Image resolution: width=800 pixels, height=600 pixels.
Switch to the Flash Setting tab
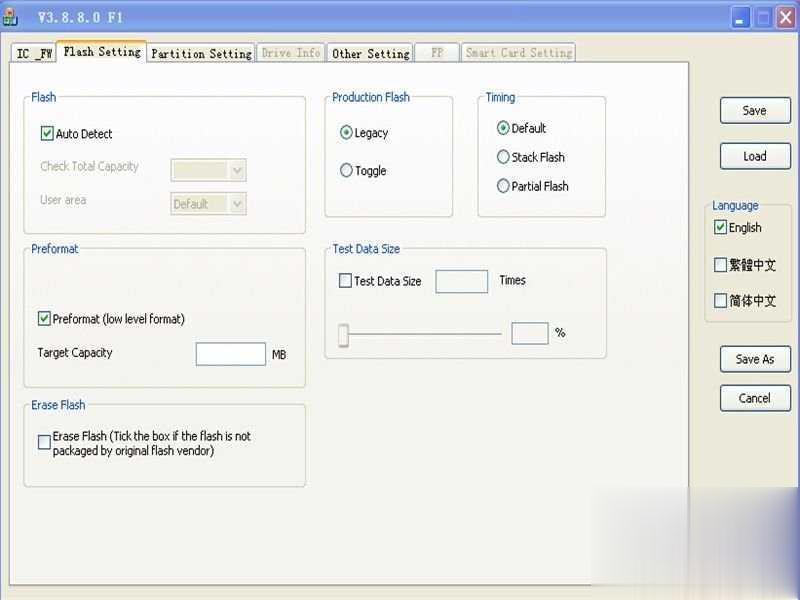click(x=102, y=52)
